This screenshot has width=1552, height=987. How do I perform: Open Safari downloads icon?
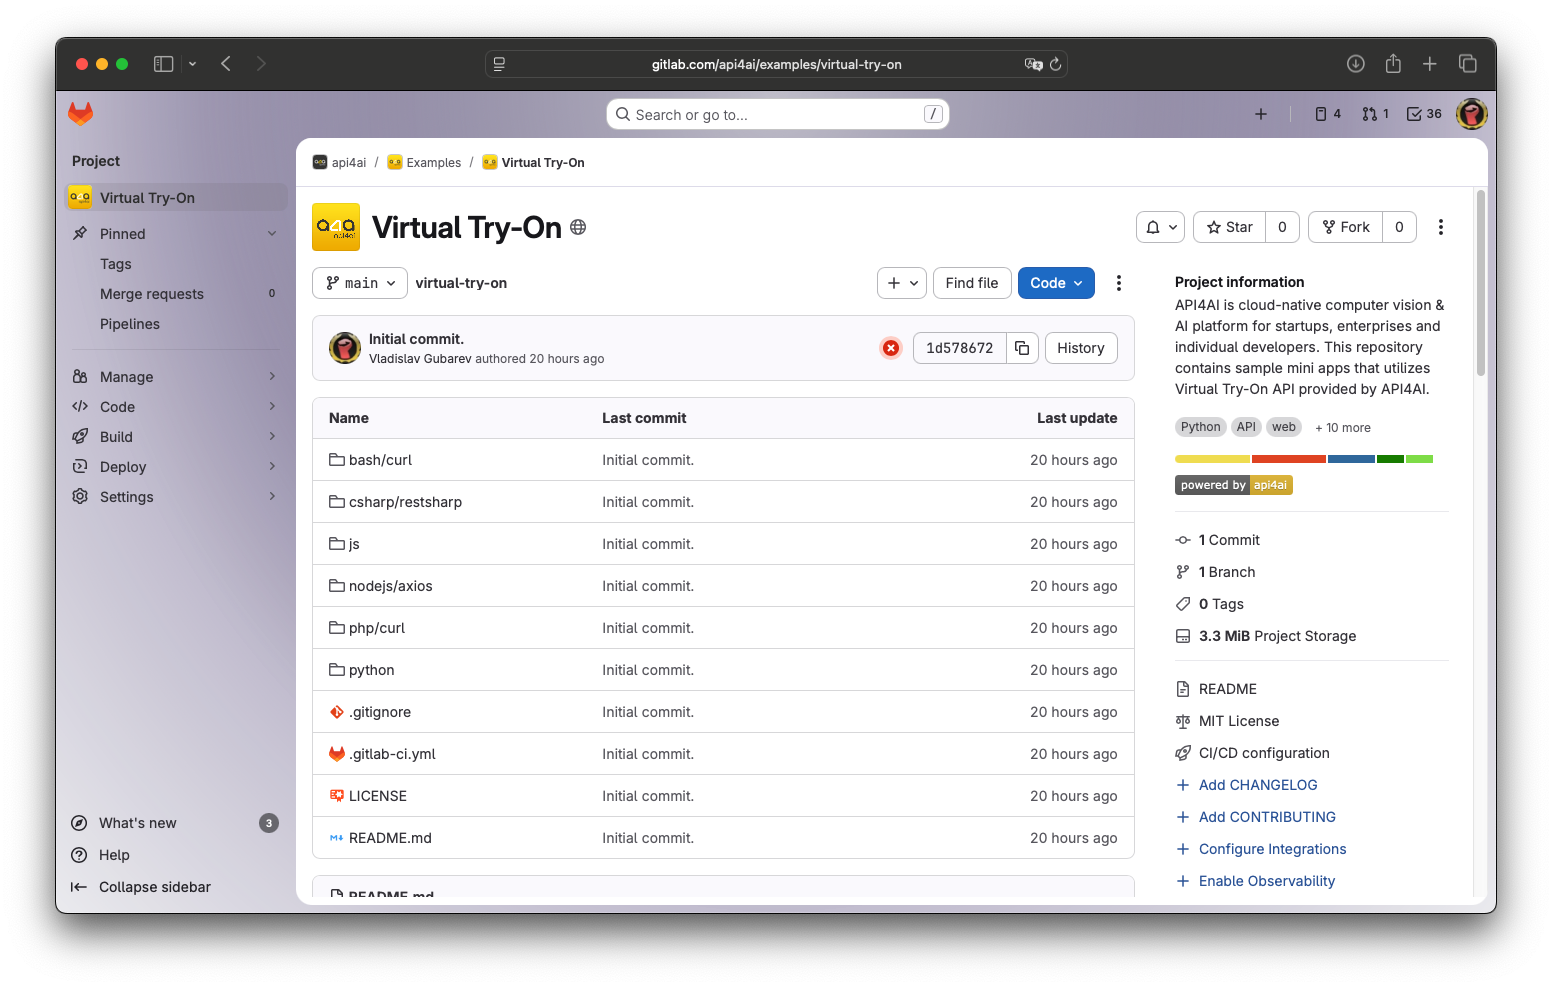(x=1356, y=64)
